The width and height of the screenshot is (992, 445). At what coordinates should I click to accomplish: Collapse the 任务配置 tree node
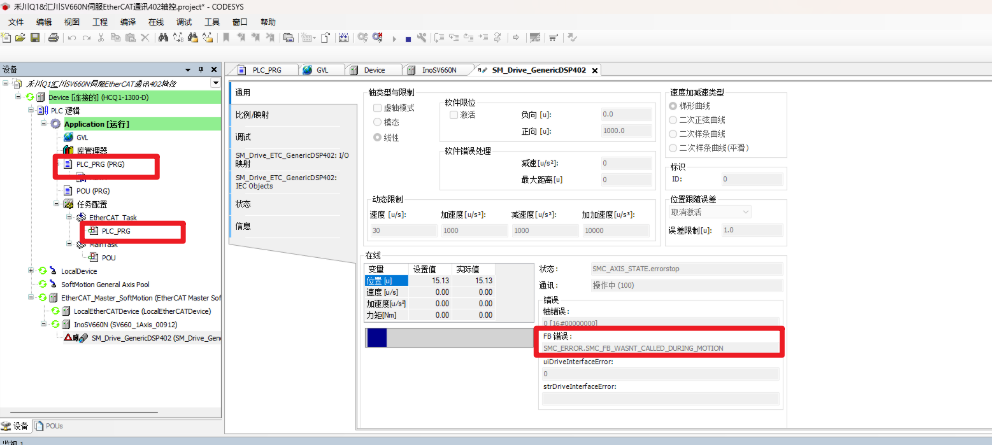coord(55,203)
